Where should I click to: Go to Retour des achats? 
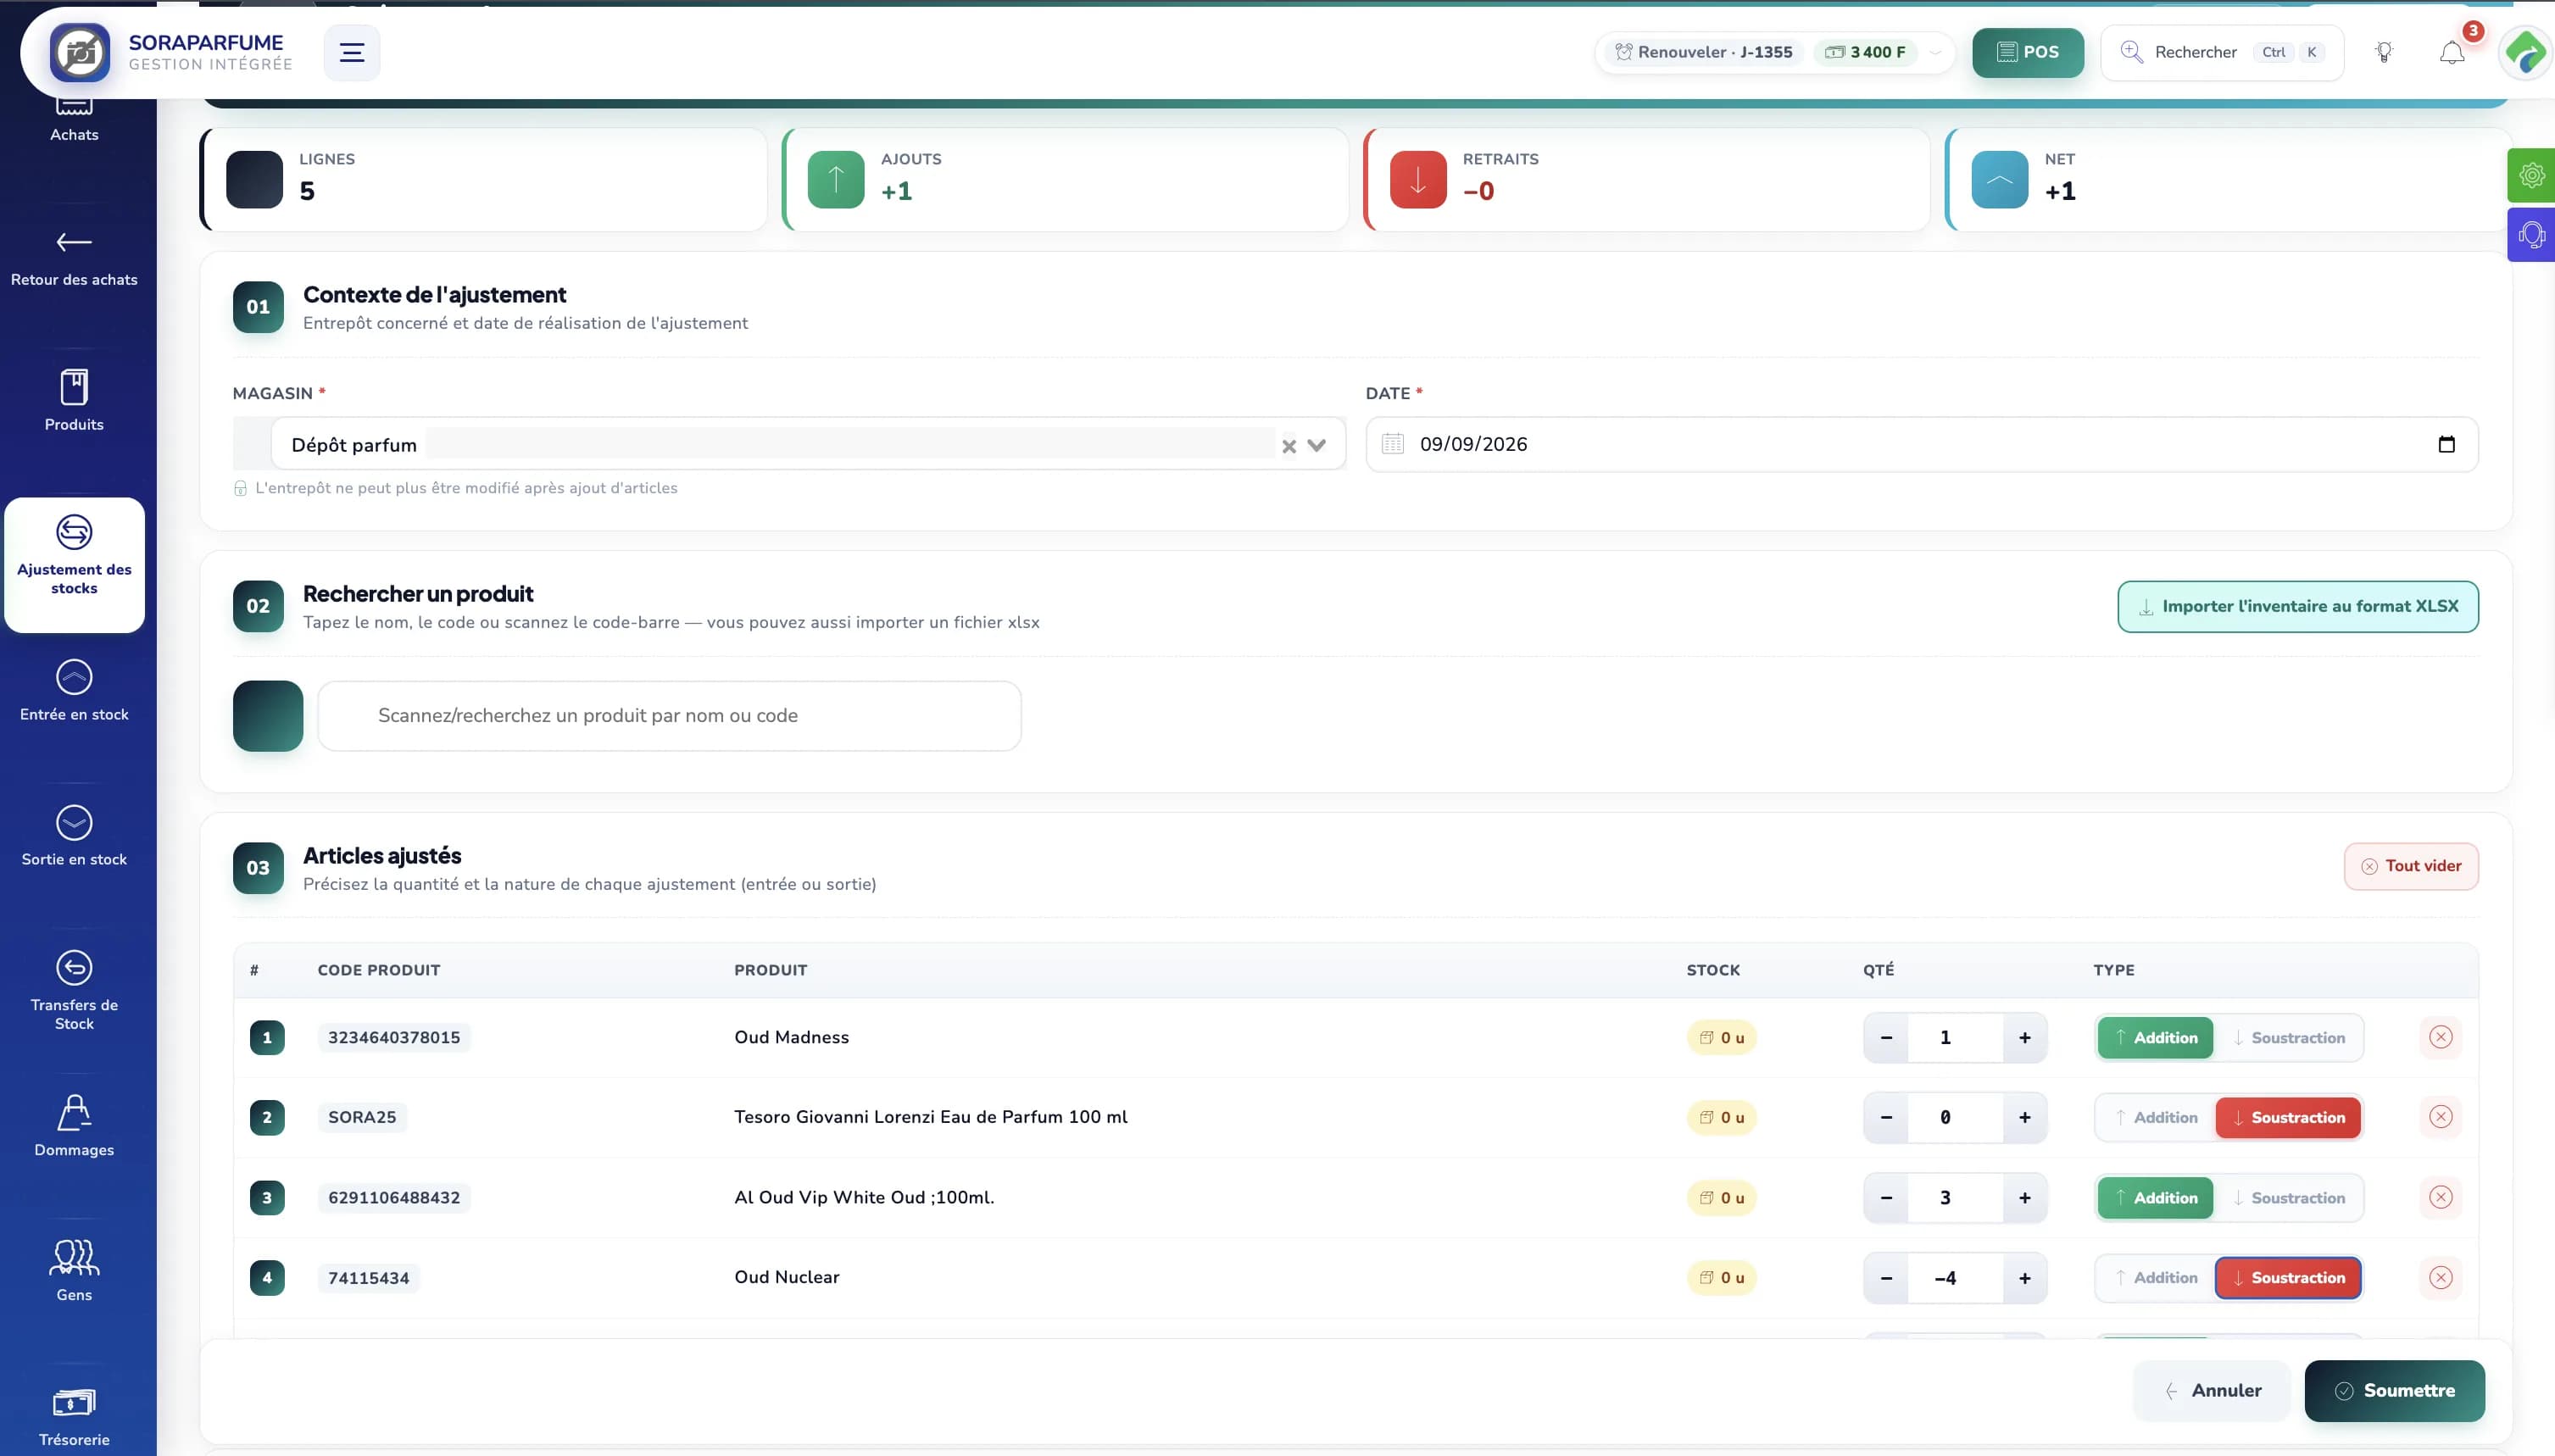pos(74,258)
